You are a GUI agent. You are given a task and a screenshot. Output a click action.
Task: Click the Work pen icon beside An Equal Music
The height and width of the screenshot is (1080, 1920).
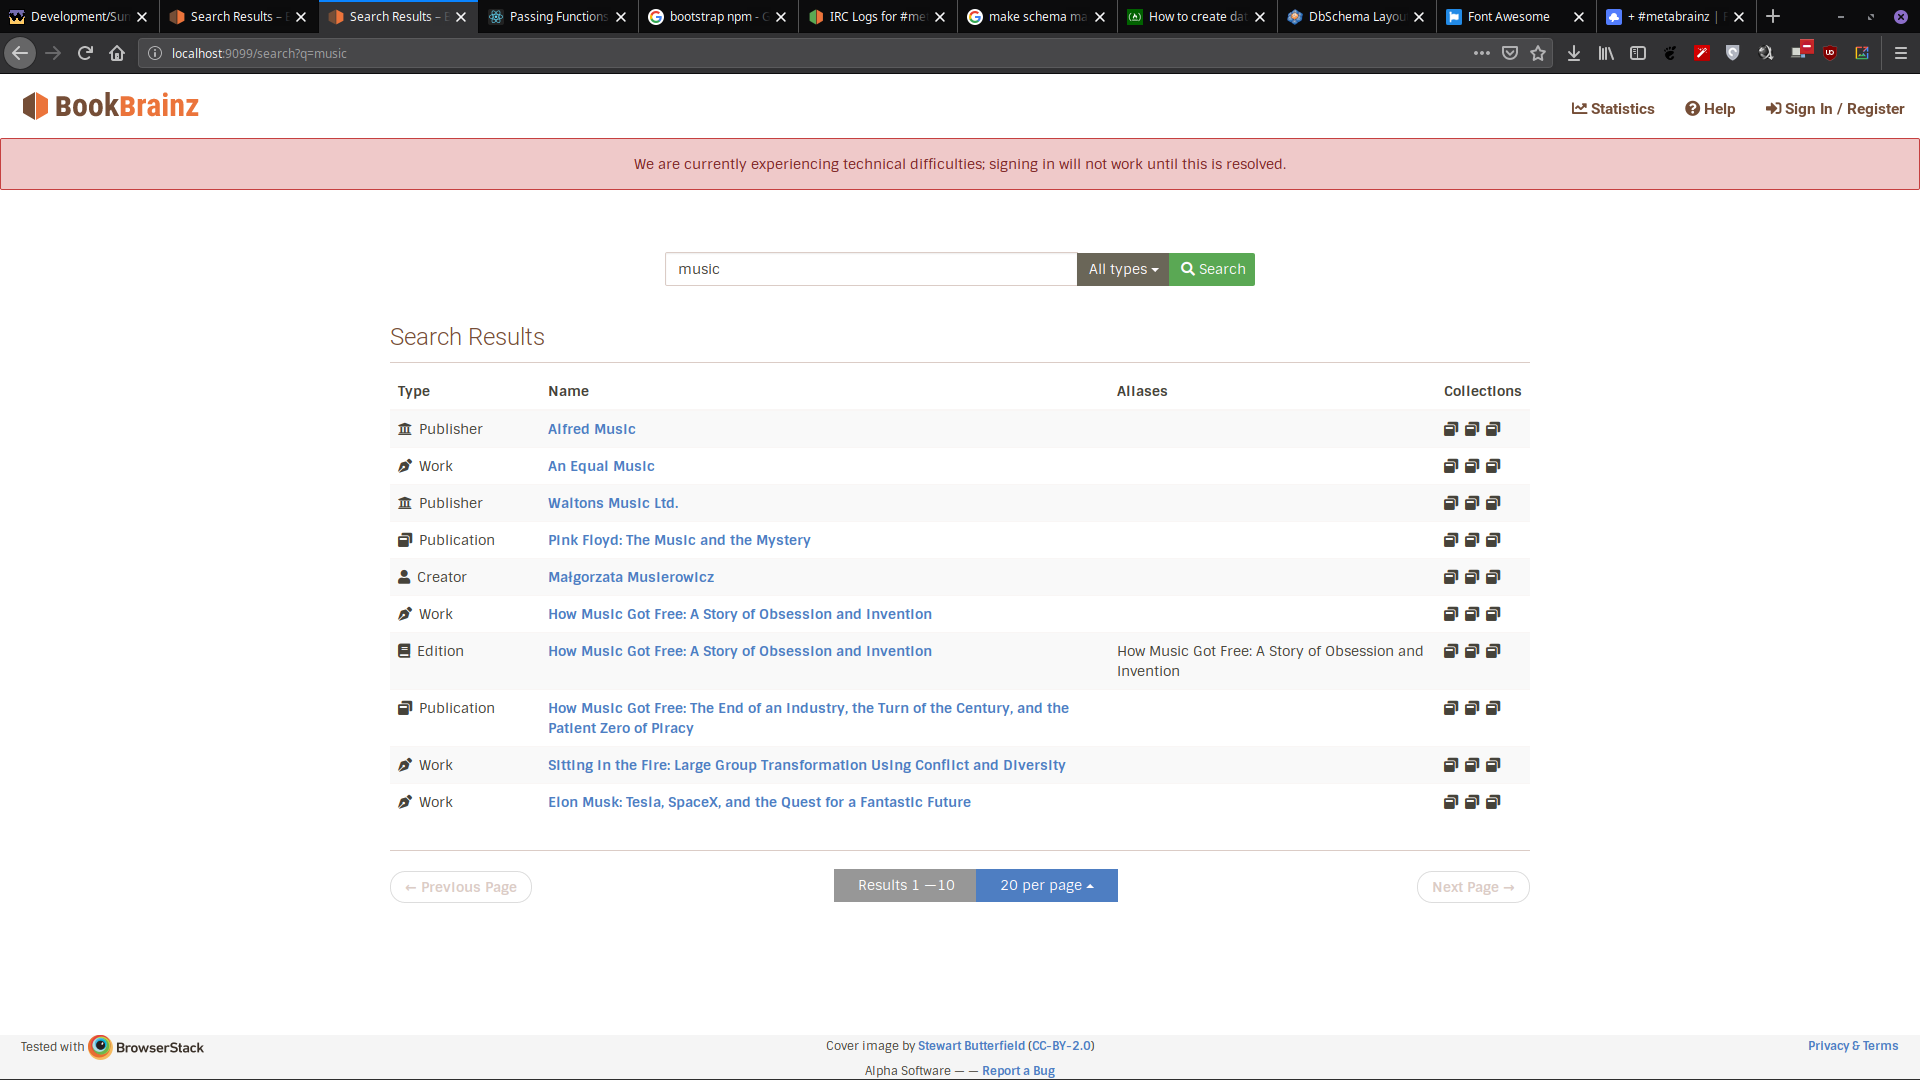tap(405, 466)
